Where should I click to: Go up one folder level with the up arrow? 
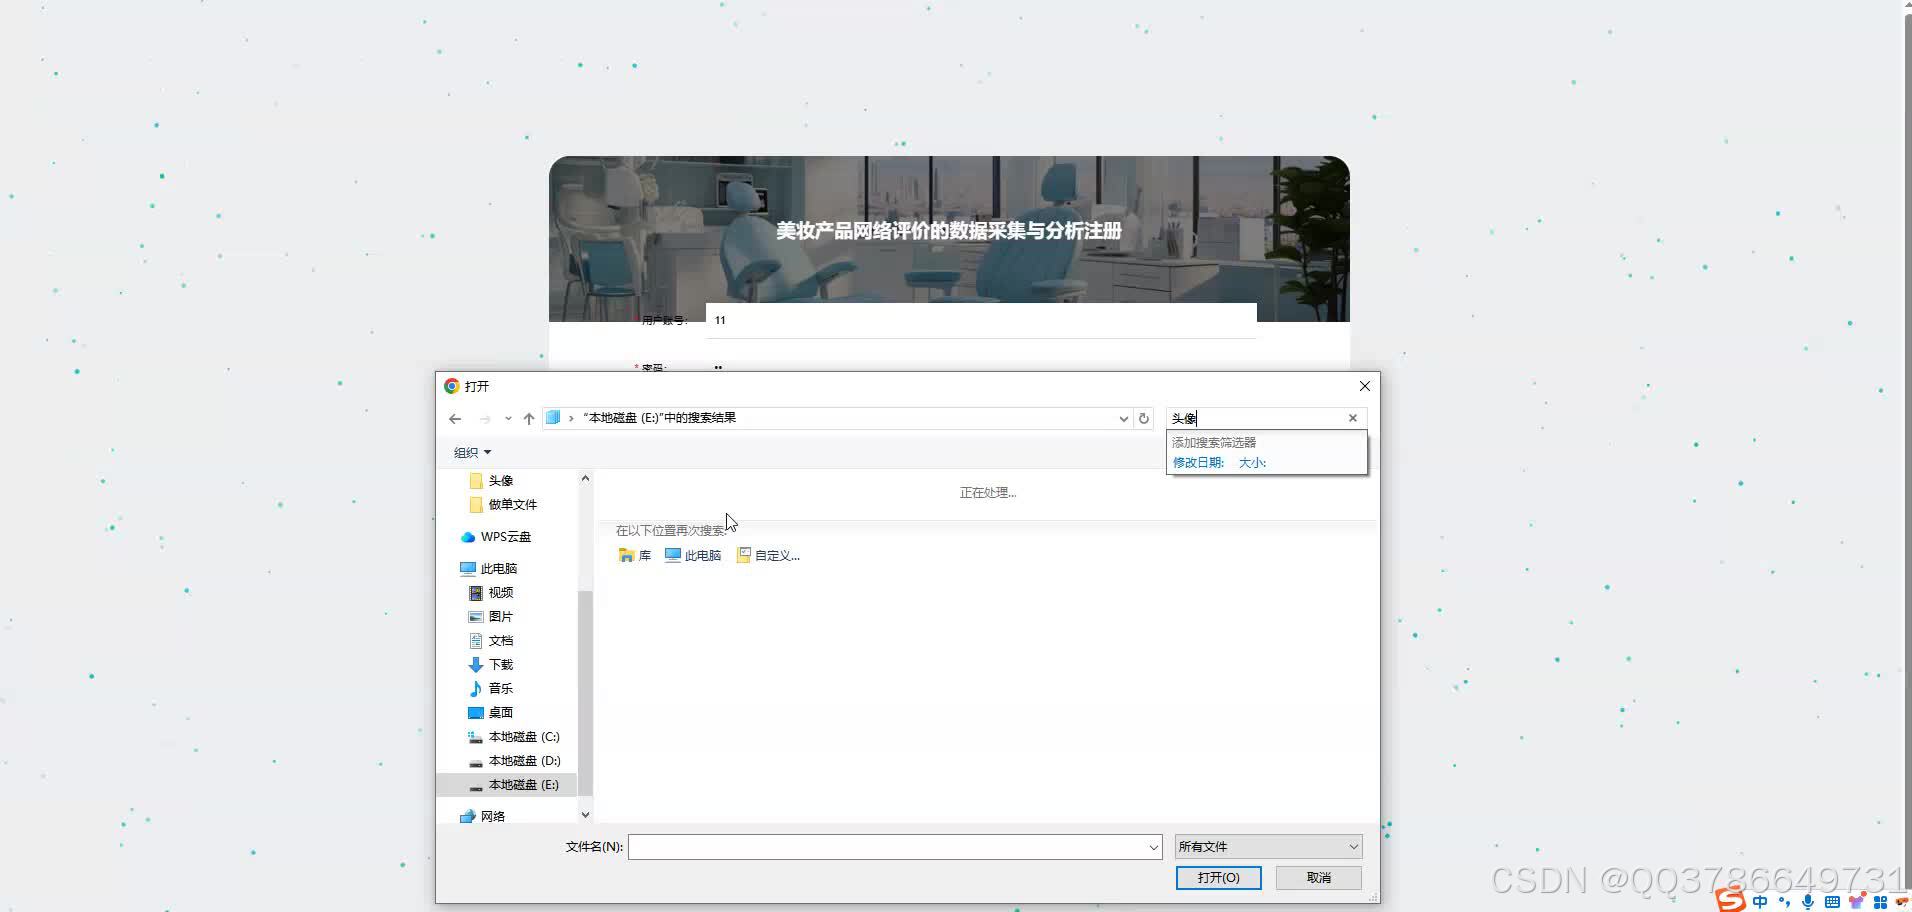click(x=529, y=419)
